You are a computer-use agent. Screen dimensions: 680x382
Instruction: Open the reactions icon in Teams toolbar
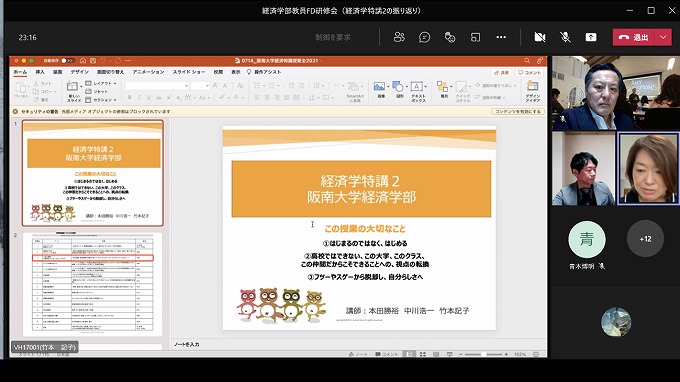pyautogui.click(x=450, y=37)
